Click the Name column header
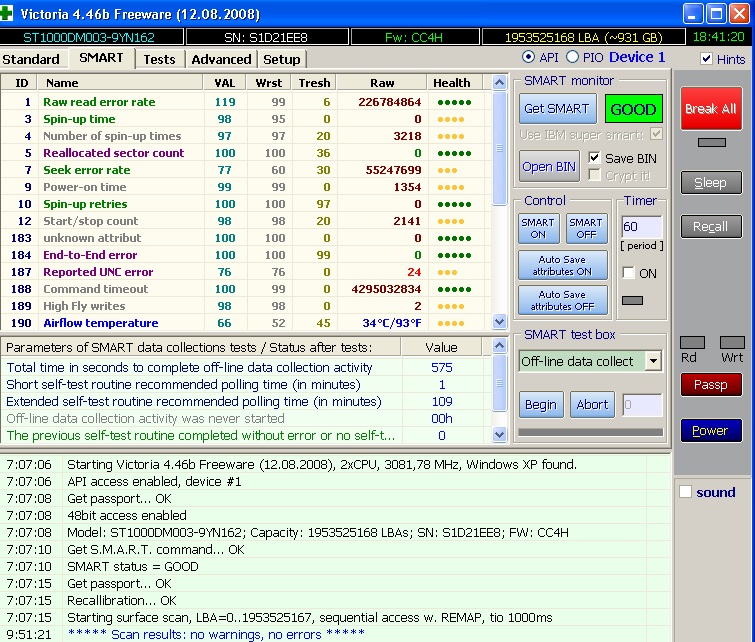The image size is (755, 642). pos(120,83)
